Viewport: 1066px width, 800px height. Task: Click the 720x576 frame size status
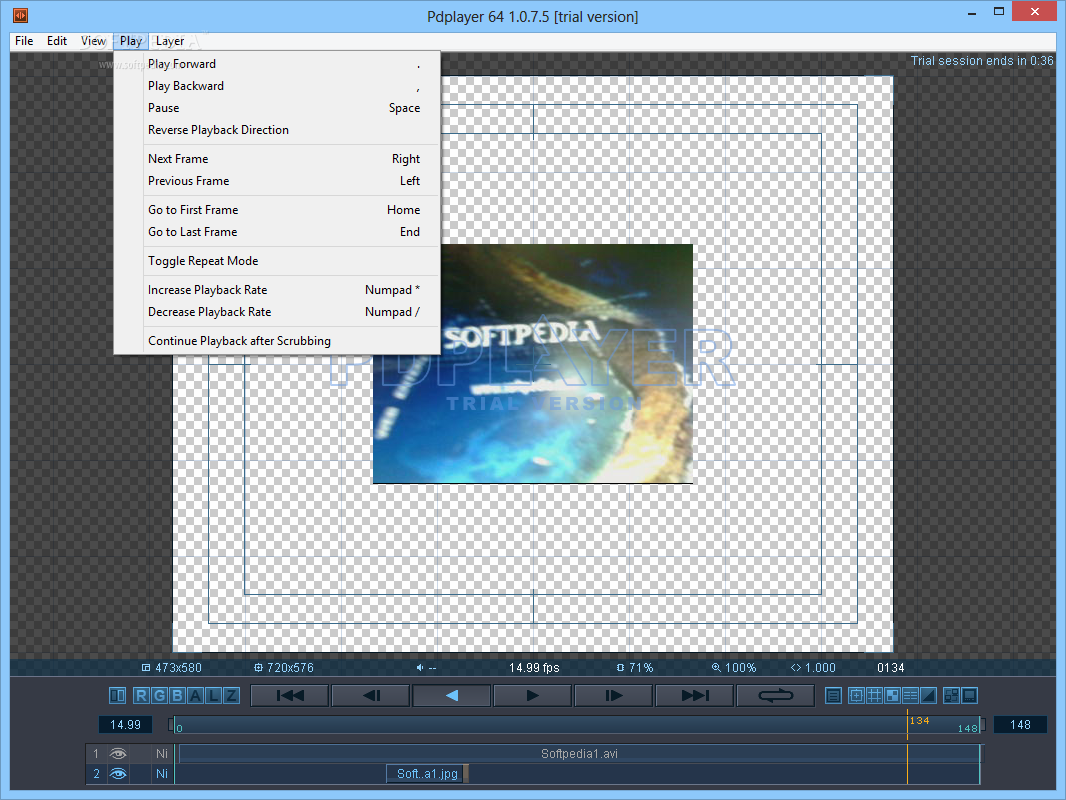(x=283, y=668)
